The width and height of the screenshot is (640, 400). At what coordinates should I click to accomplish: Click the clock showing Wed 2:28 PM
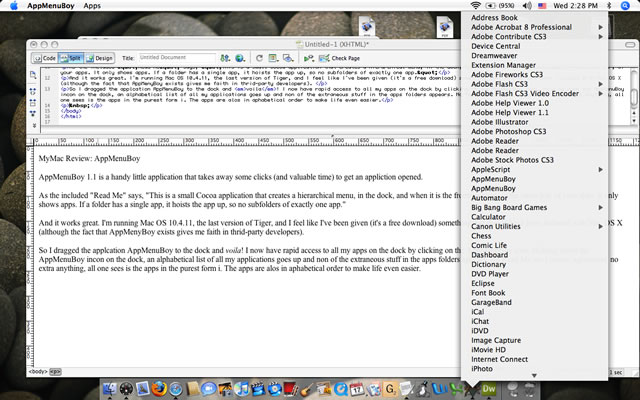(x=575, y=6)
